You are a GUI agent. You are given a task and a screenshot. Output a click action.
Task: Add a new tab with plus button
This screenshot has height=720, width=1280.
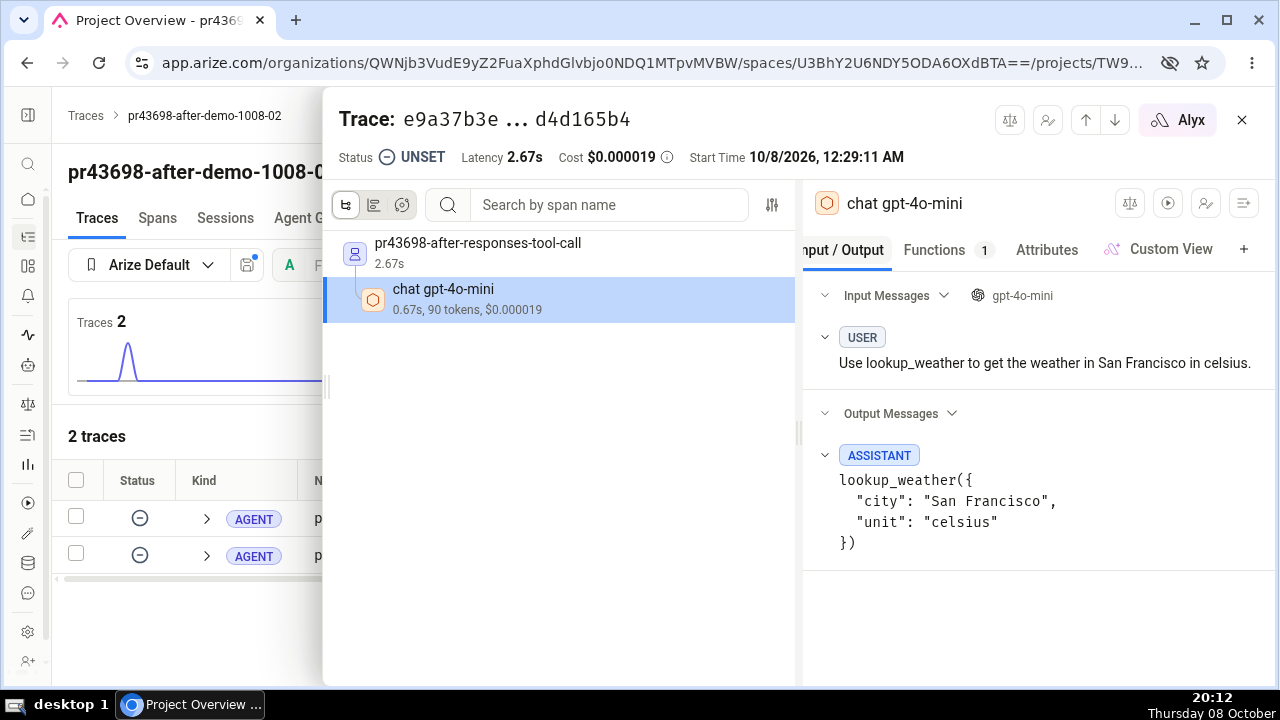[x=1244, y=249]
